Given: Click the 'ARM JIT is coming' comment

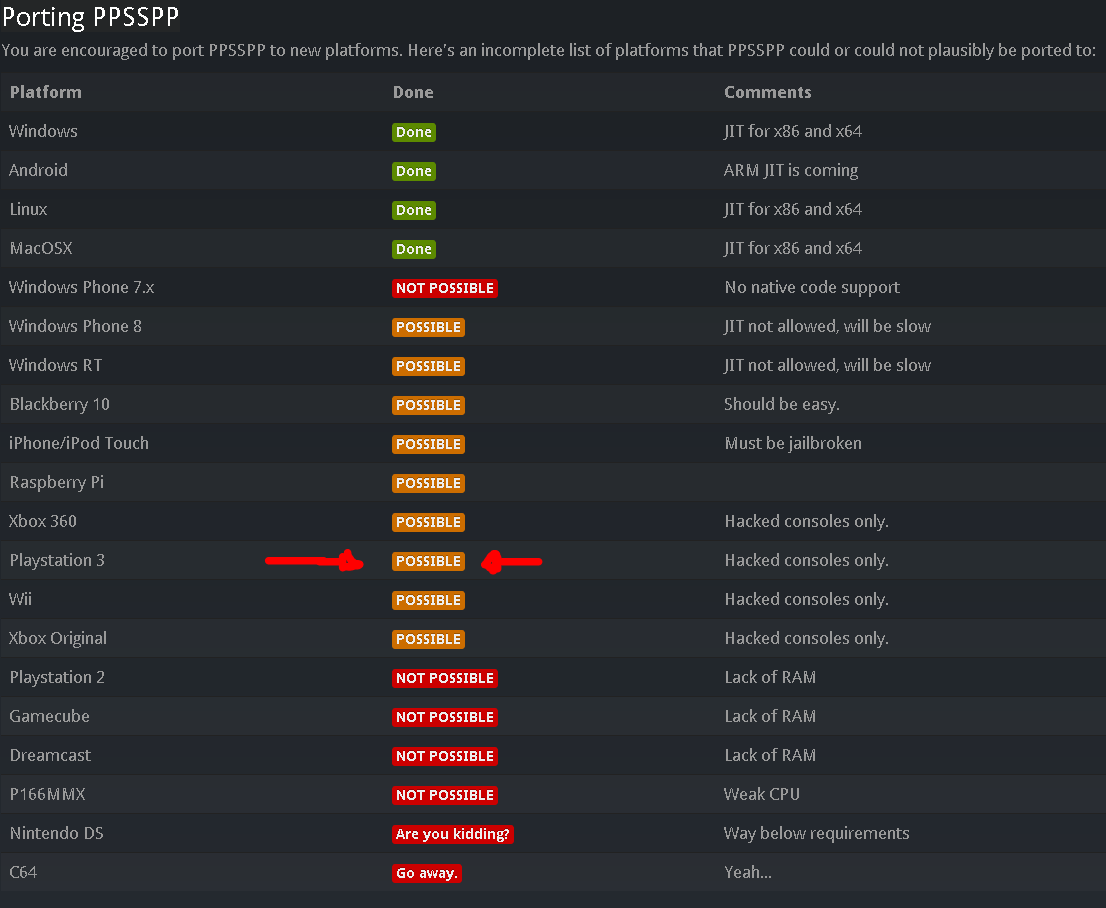Looking at the screenshot, I should 791,171.
